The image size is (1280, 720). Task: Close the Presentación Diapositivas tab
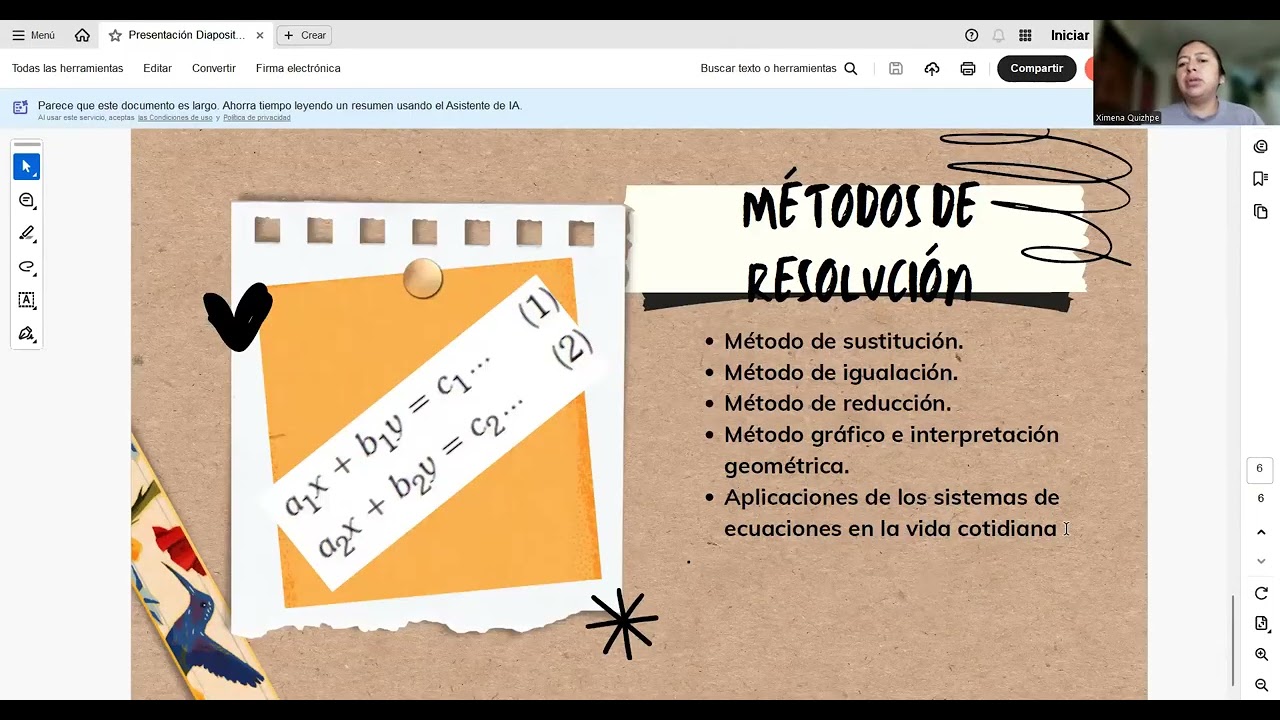point(260,35)
